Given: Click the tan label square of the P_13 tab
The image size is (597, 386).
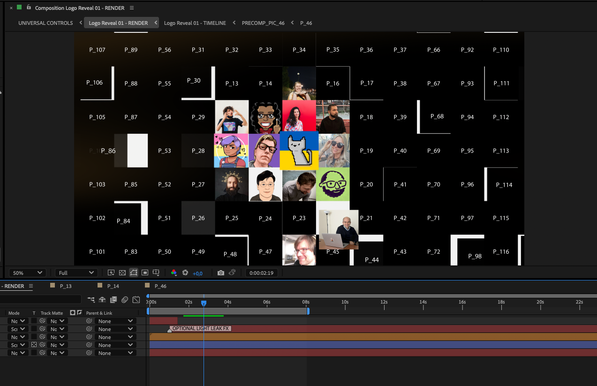Looking at the screenshot, I should pyautogui.click(x=53, y=286).
